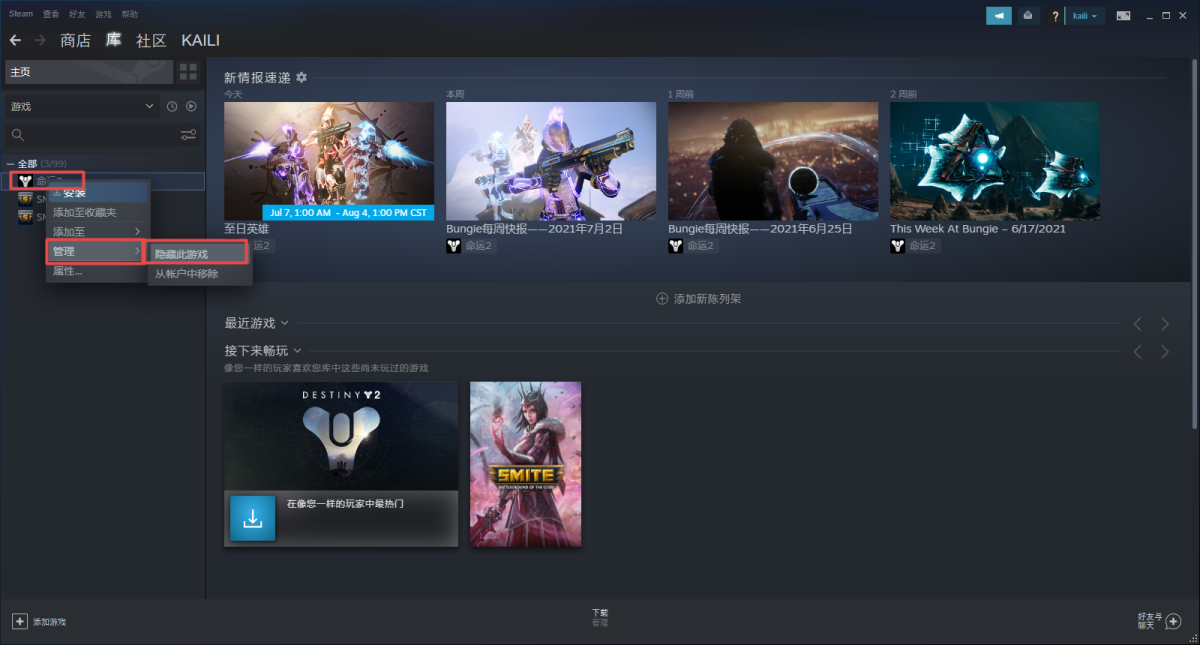Open the 查看 menu
The height and width of the screenshot is (645, 1200).
[51, 14]
